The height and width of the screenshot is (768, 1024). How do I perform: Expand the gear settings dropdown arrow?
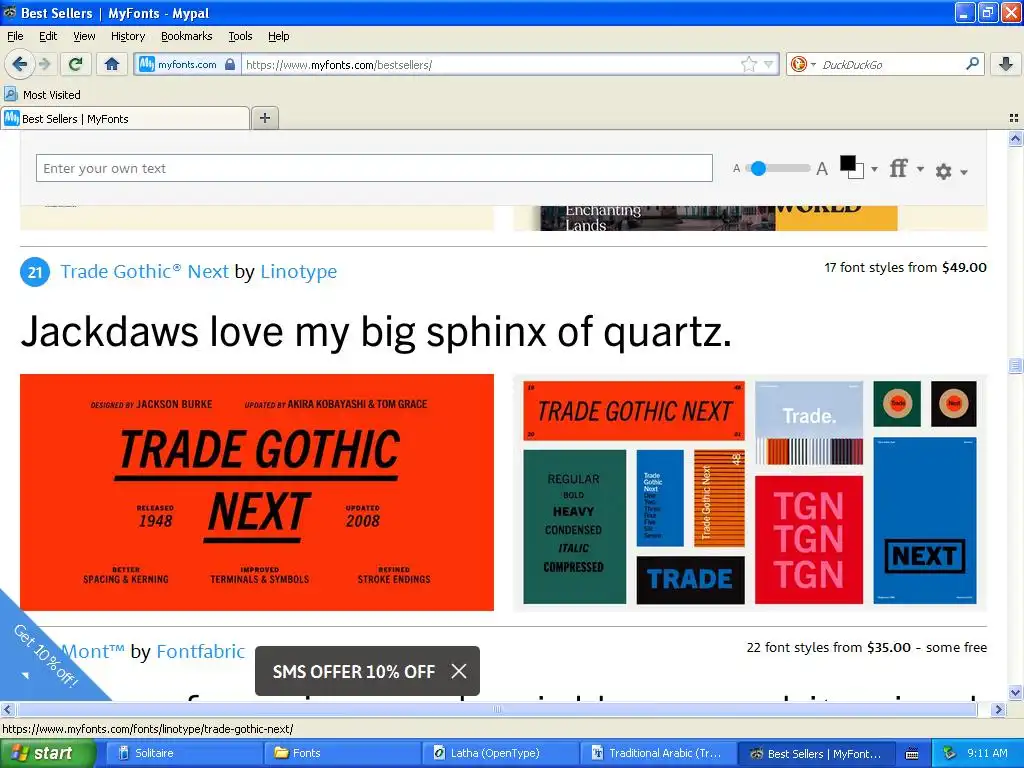pos(964,172)
